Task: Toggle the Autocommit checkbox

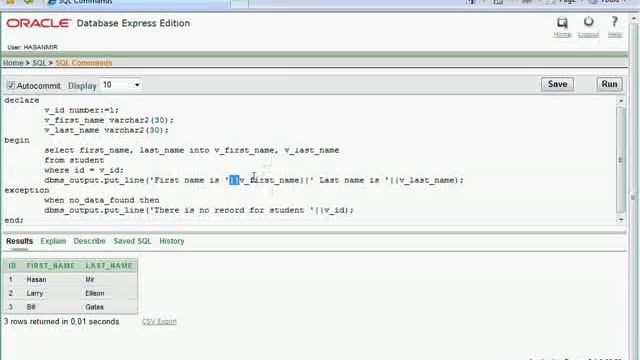Action: coord(11,85)
